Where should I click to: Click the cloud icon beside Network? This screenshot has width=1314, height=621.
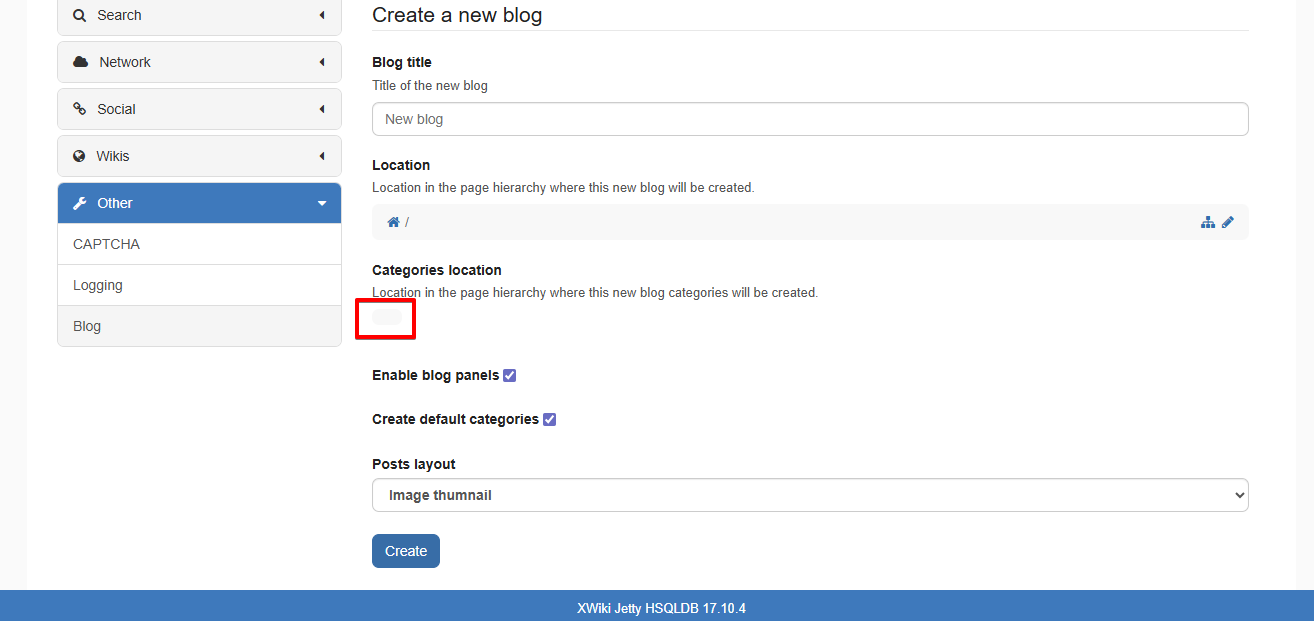[x=81, y=62]
